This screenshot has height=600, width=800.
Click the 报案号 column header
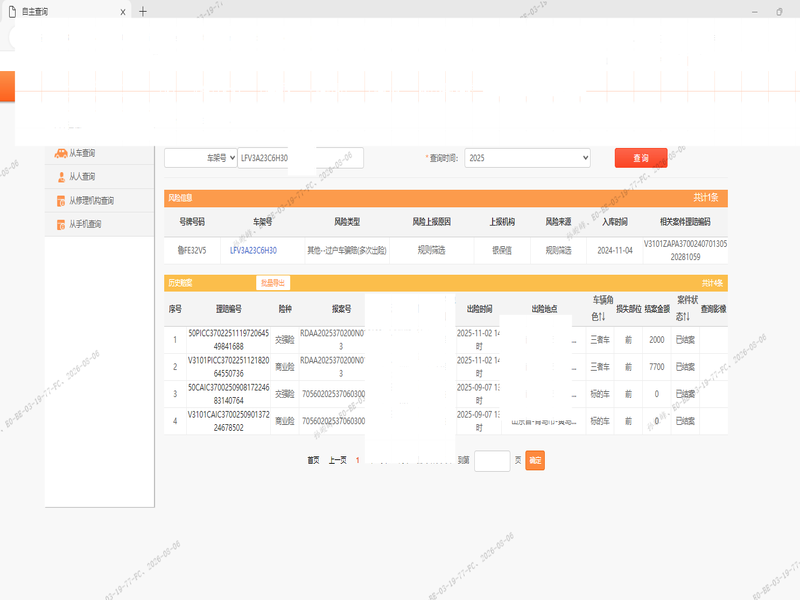click(341, 309)
